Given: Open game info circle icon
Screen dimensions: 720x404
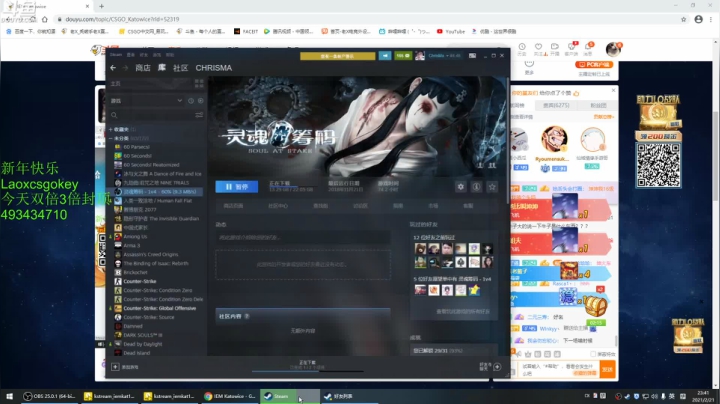Looking at the screenshot, I should coord(476,186).
